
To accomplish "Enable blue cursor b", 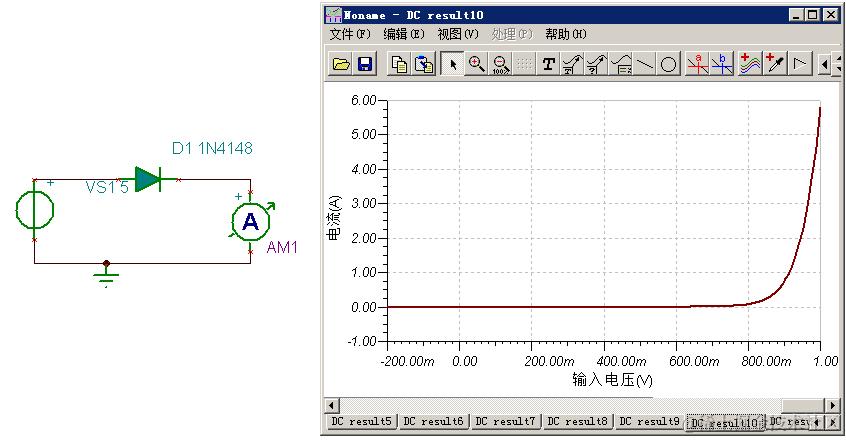I will [722, 64].
